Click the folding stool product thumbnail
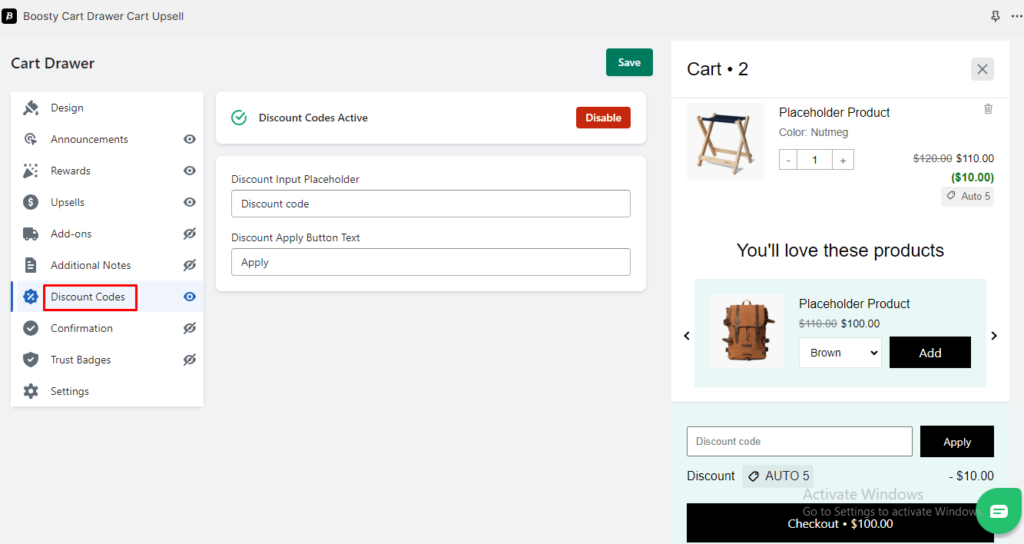 tap(725, 141)
